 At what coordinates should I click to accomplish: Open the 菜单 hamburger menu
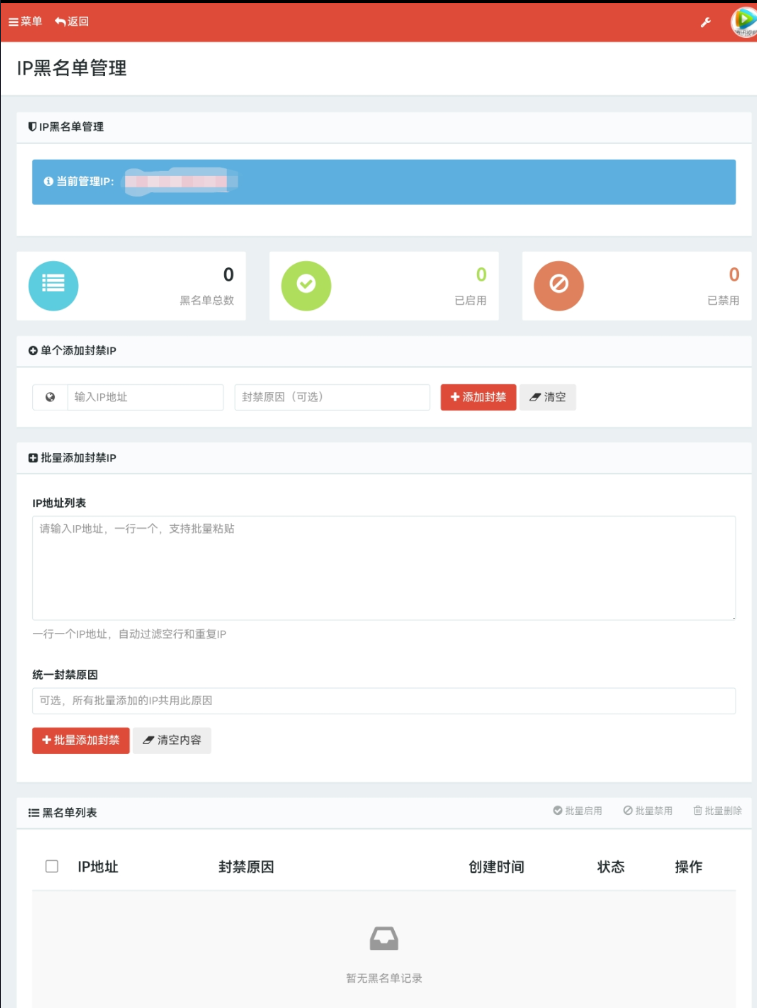point(25,21)
